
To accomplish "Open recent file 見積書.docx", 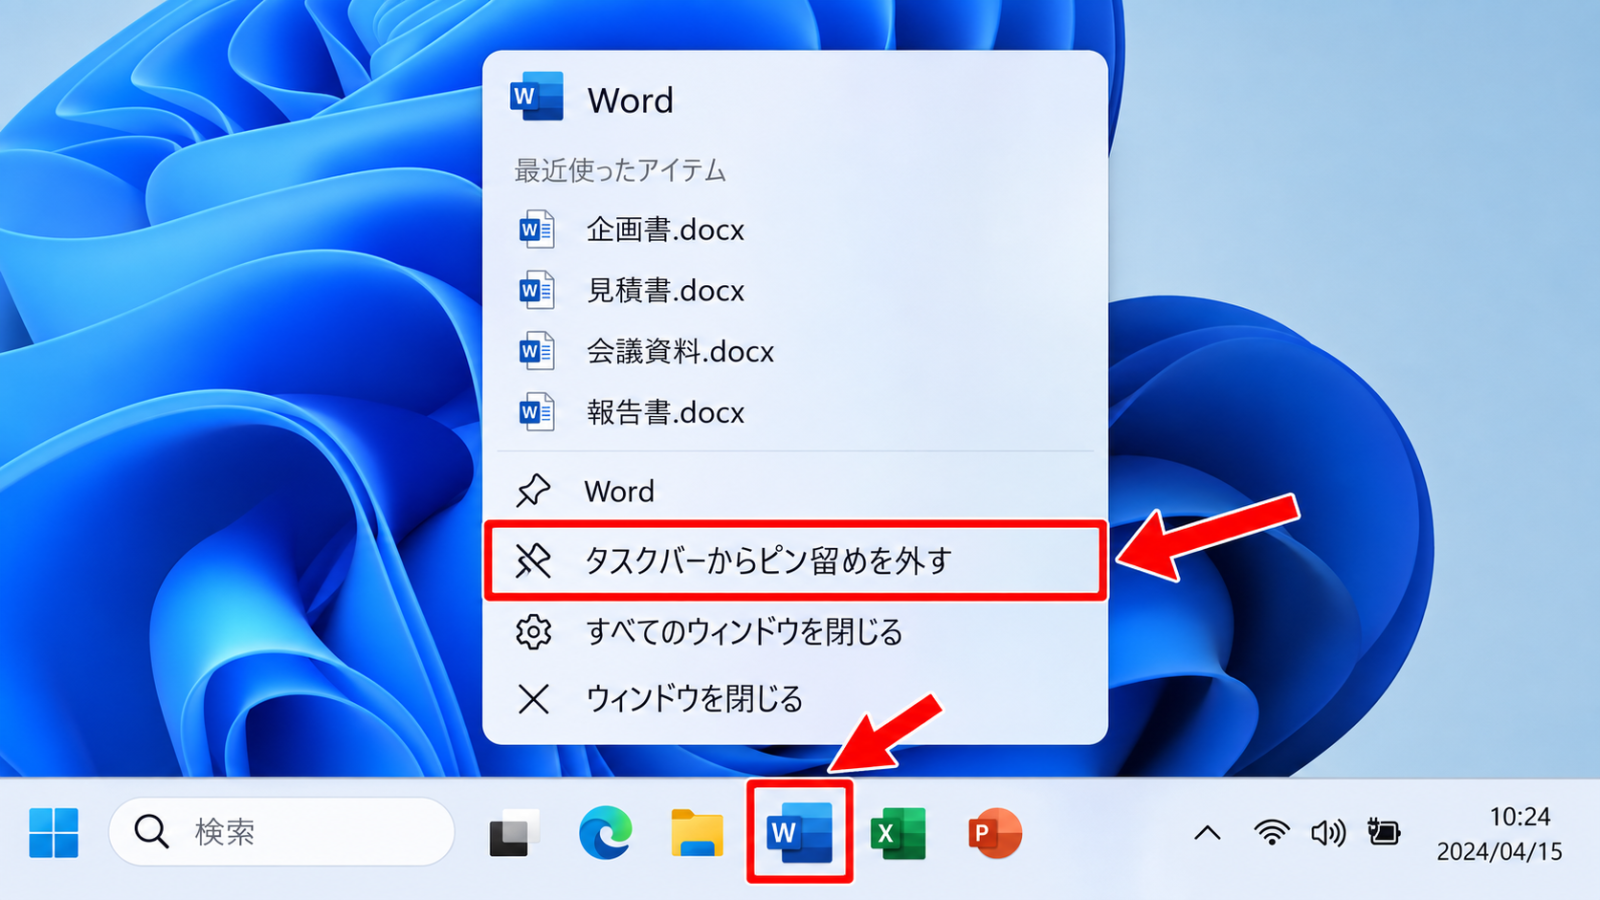I will point(795,291).
